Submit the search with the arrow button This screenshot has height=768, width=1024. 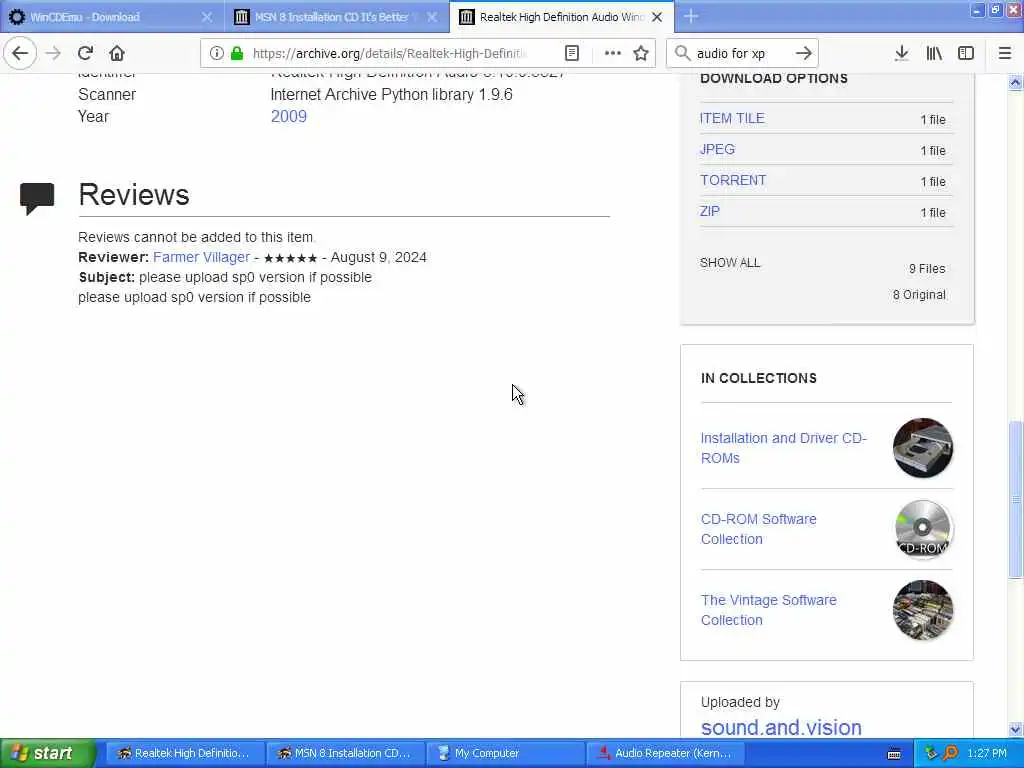(804, 53)
